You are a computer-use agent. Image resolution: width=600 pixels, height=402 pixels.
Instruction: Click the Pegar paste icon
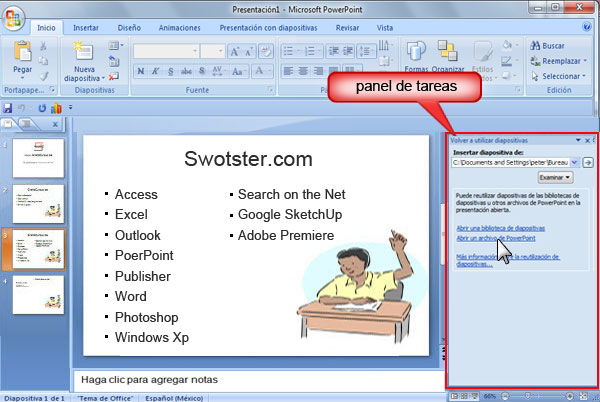click(x=23, y=52)
